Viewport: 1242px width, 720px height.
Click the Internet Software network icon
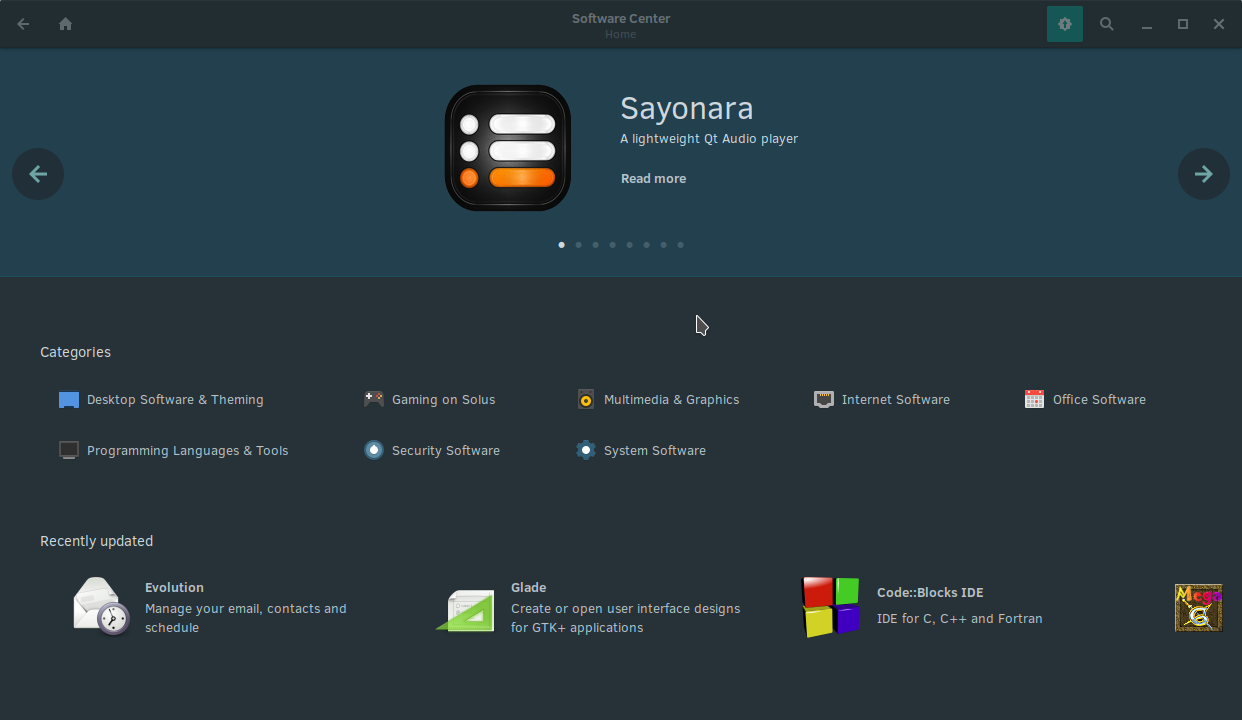pyautogui.click(x=824, y=400)
